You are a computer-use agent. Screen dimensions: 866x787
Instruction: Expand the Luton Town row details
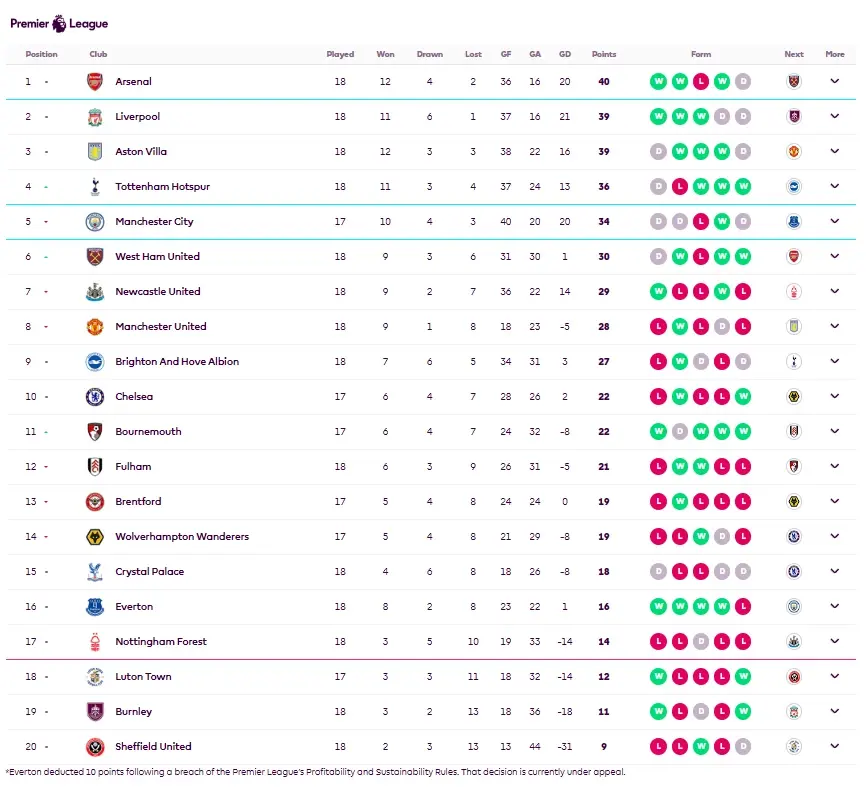(835, 676)
